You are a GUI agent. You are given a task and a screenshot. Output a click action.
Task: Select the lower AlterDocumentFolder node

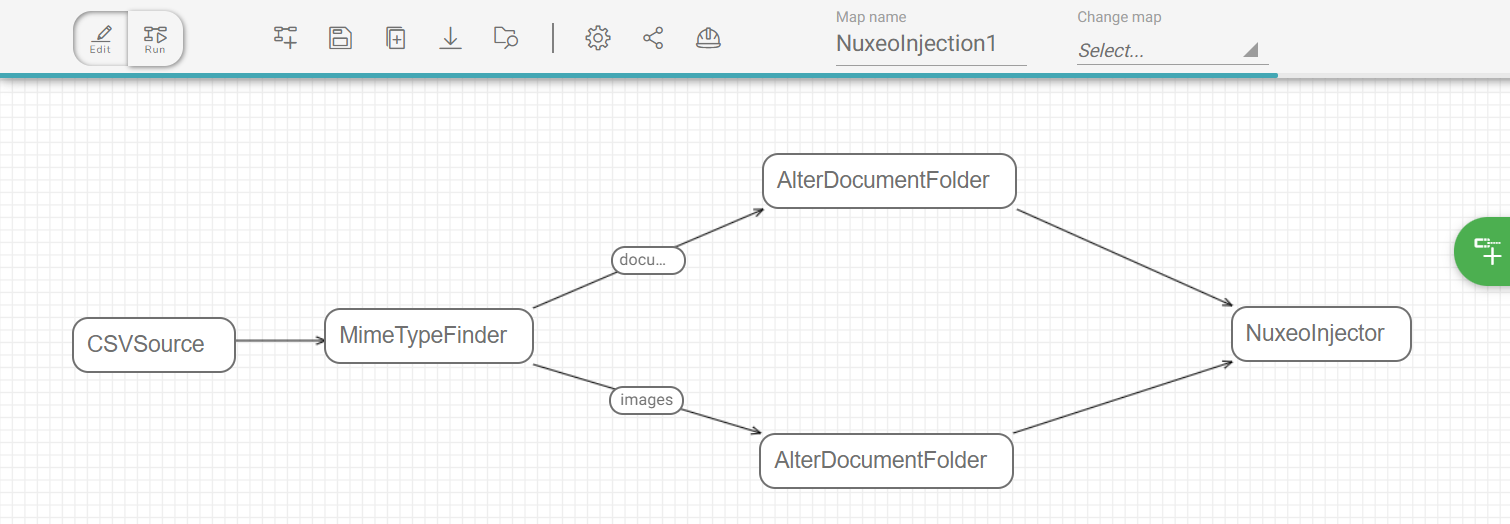coord(886,461)
